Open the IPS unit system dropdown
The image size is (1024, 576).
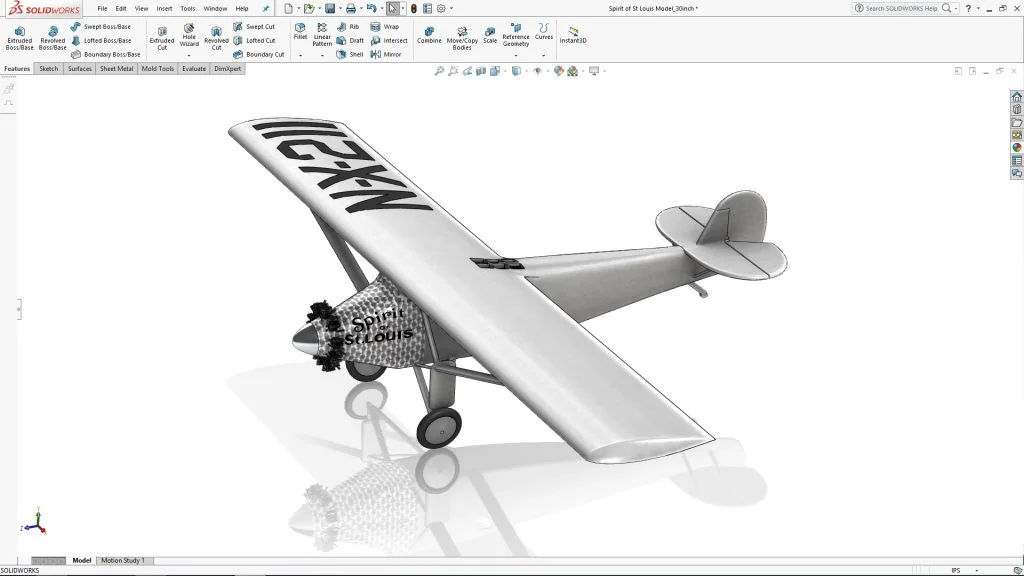[956, 570]
